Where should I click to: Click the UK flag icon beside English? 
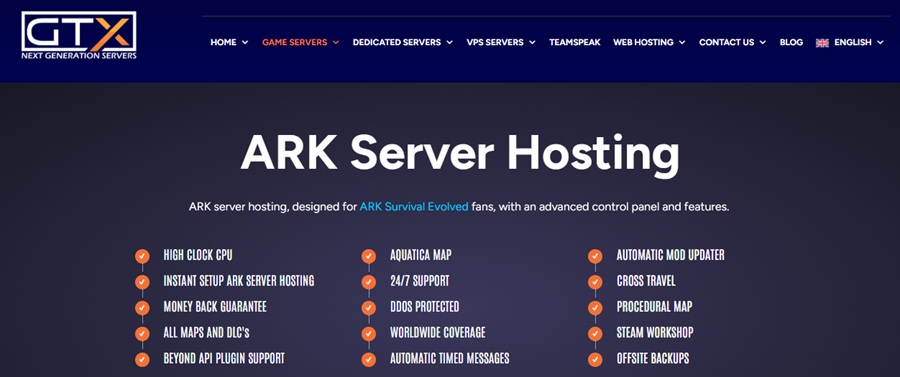coord(822,42)
